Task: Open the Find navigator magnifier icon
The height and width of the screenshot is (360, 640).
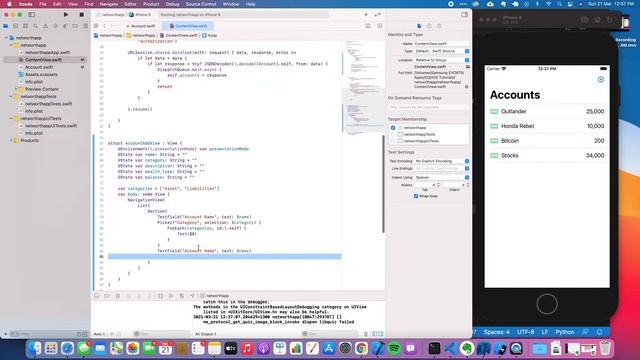Action: click(x=36, y=26)
